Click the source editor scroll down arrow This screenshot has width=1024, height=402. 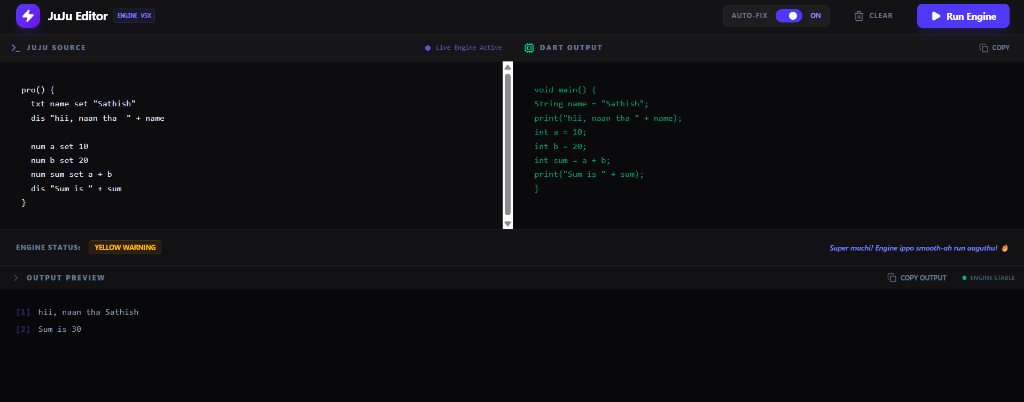point(507,223)
